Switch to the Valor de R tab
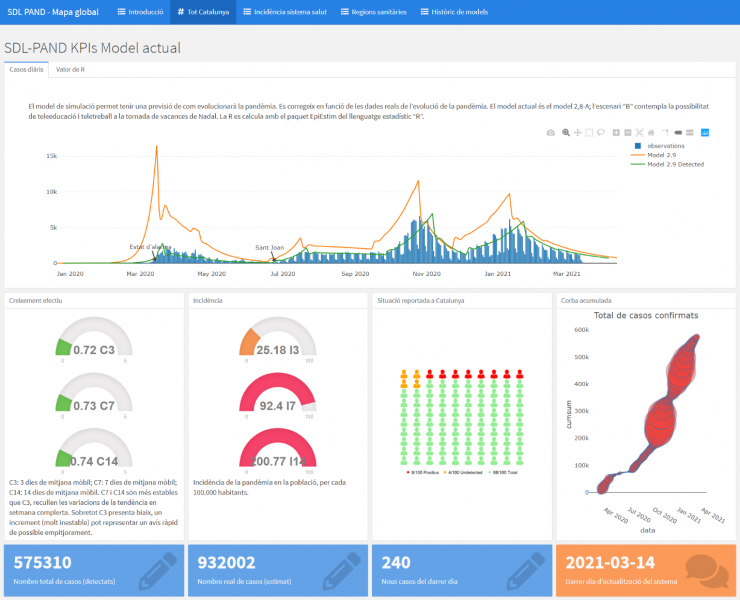This screenshot has width=740, height=600. pos(70,69)
